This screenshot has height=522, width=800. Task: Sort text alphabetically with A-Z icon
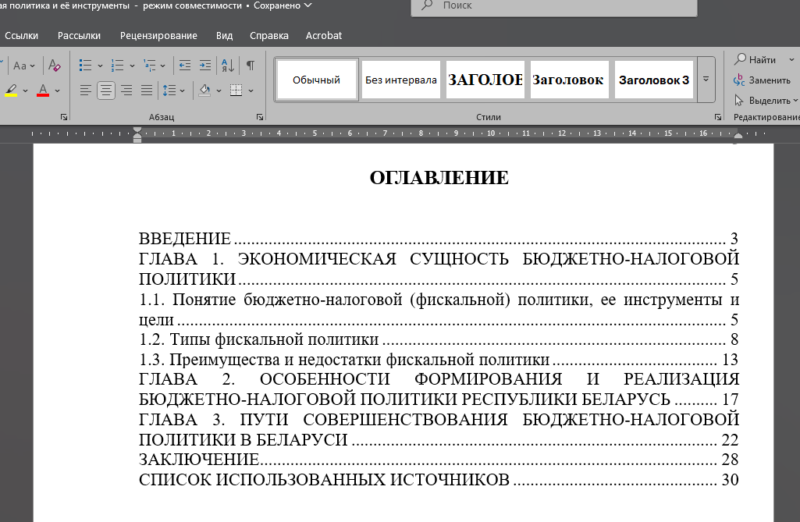point(228,65)
